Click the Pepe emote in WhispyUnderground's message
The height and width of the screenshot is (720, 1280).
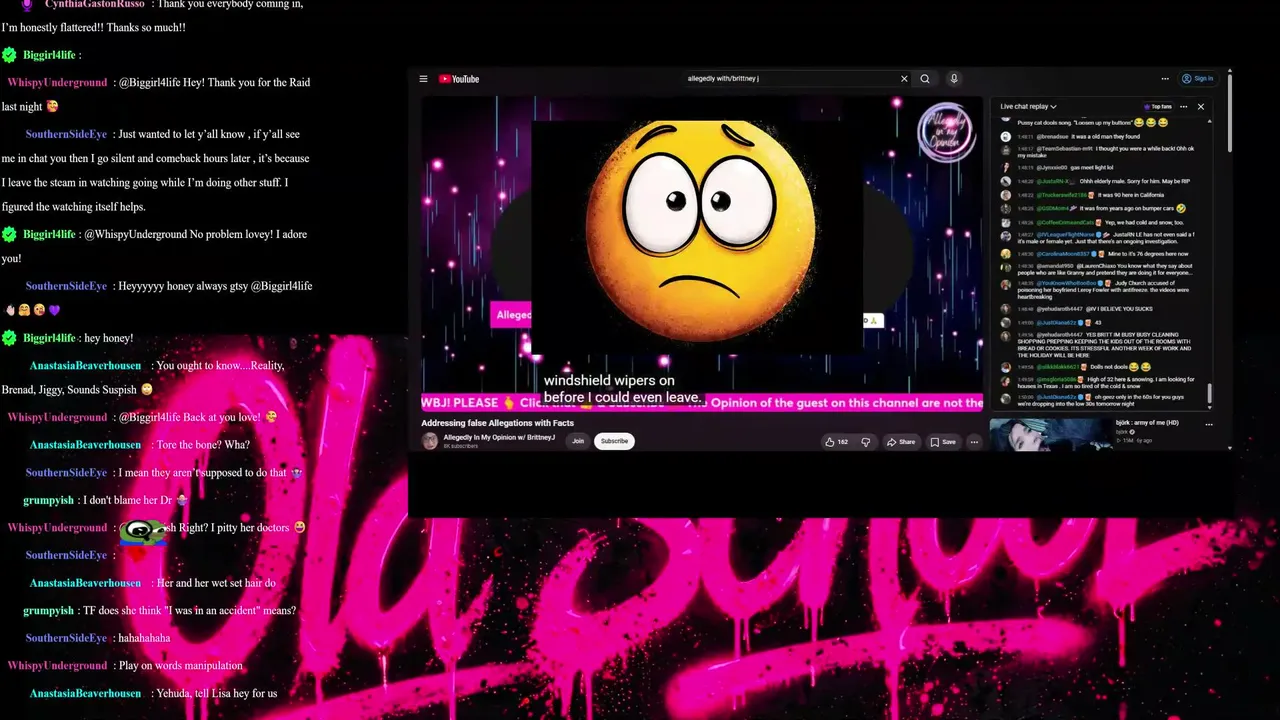click(142, 531)
